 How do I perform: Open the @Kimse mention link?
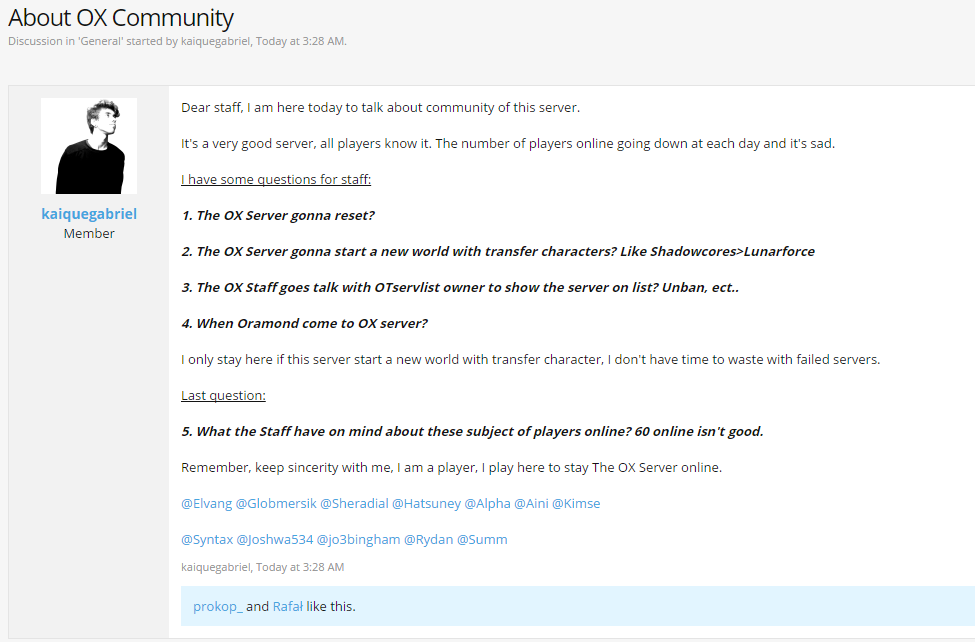coord(576,503)
